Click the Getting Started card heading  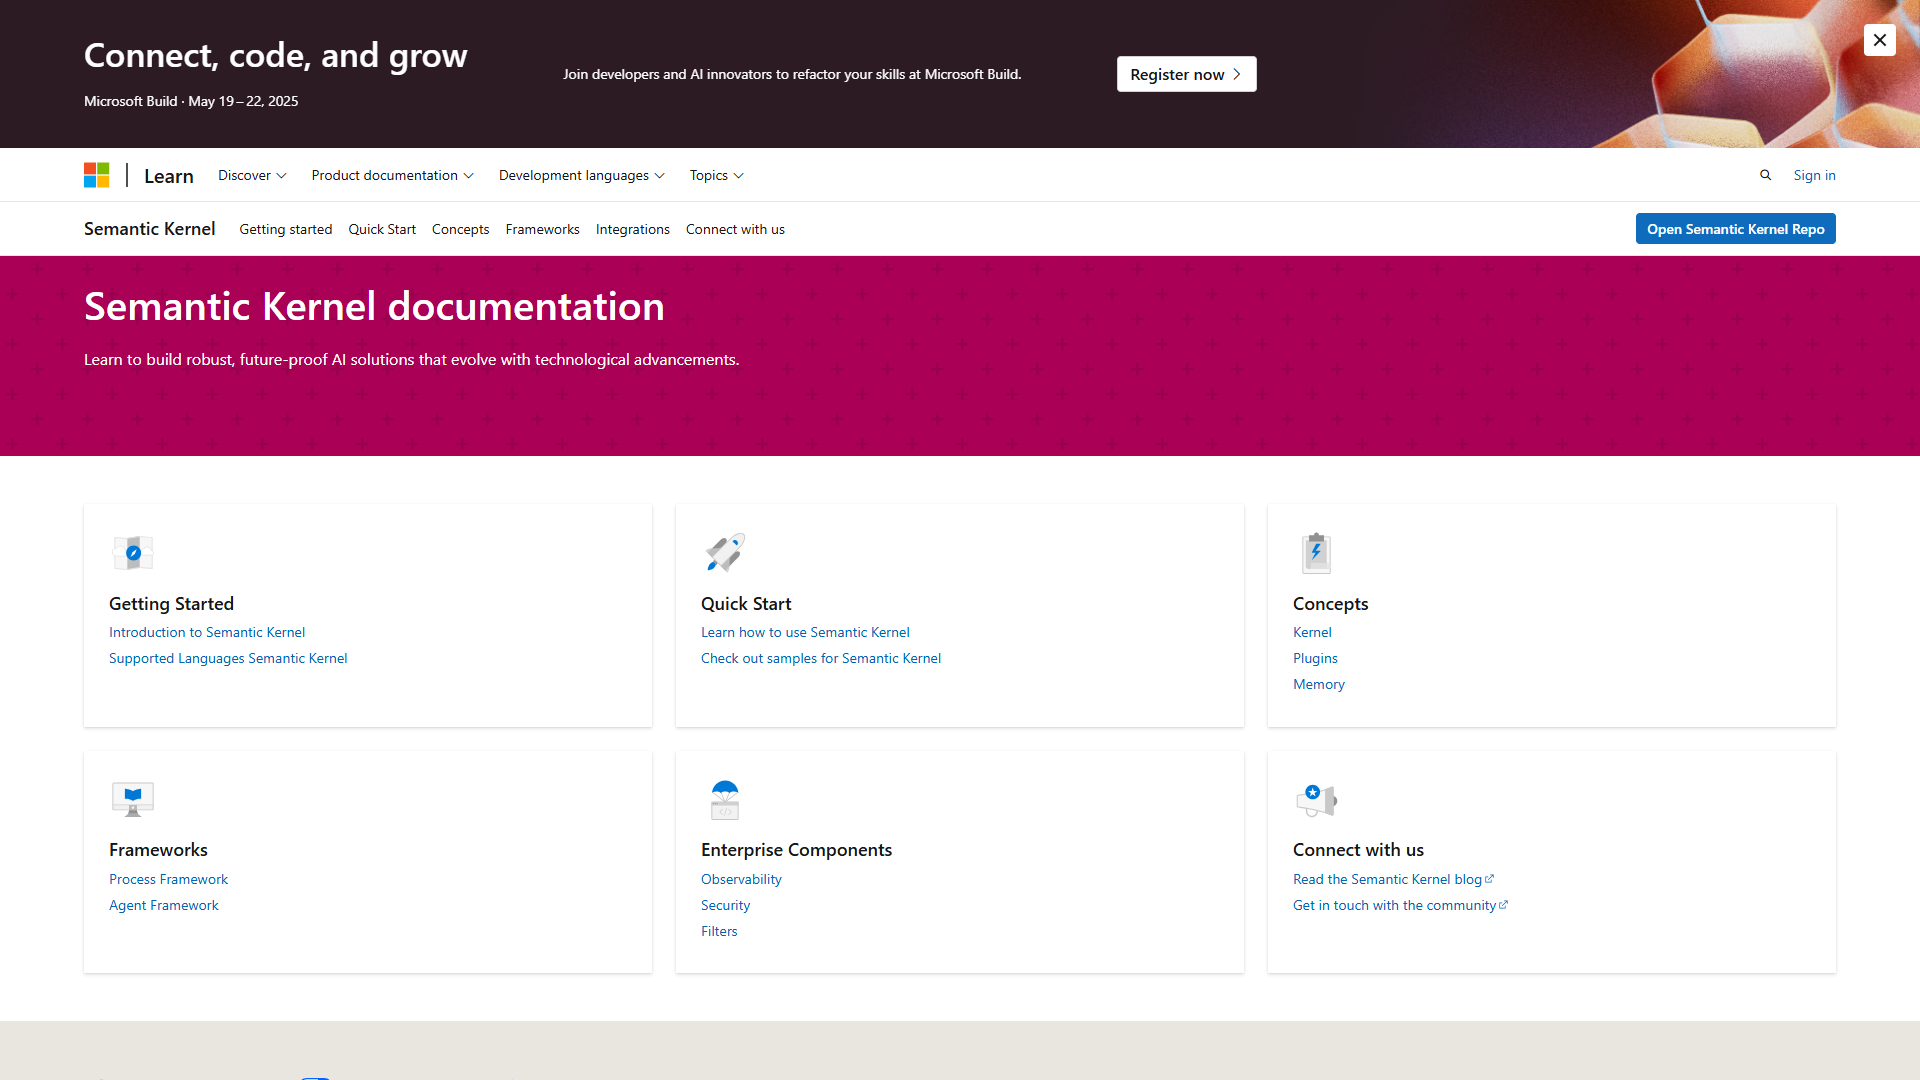click(171, 604)
